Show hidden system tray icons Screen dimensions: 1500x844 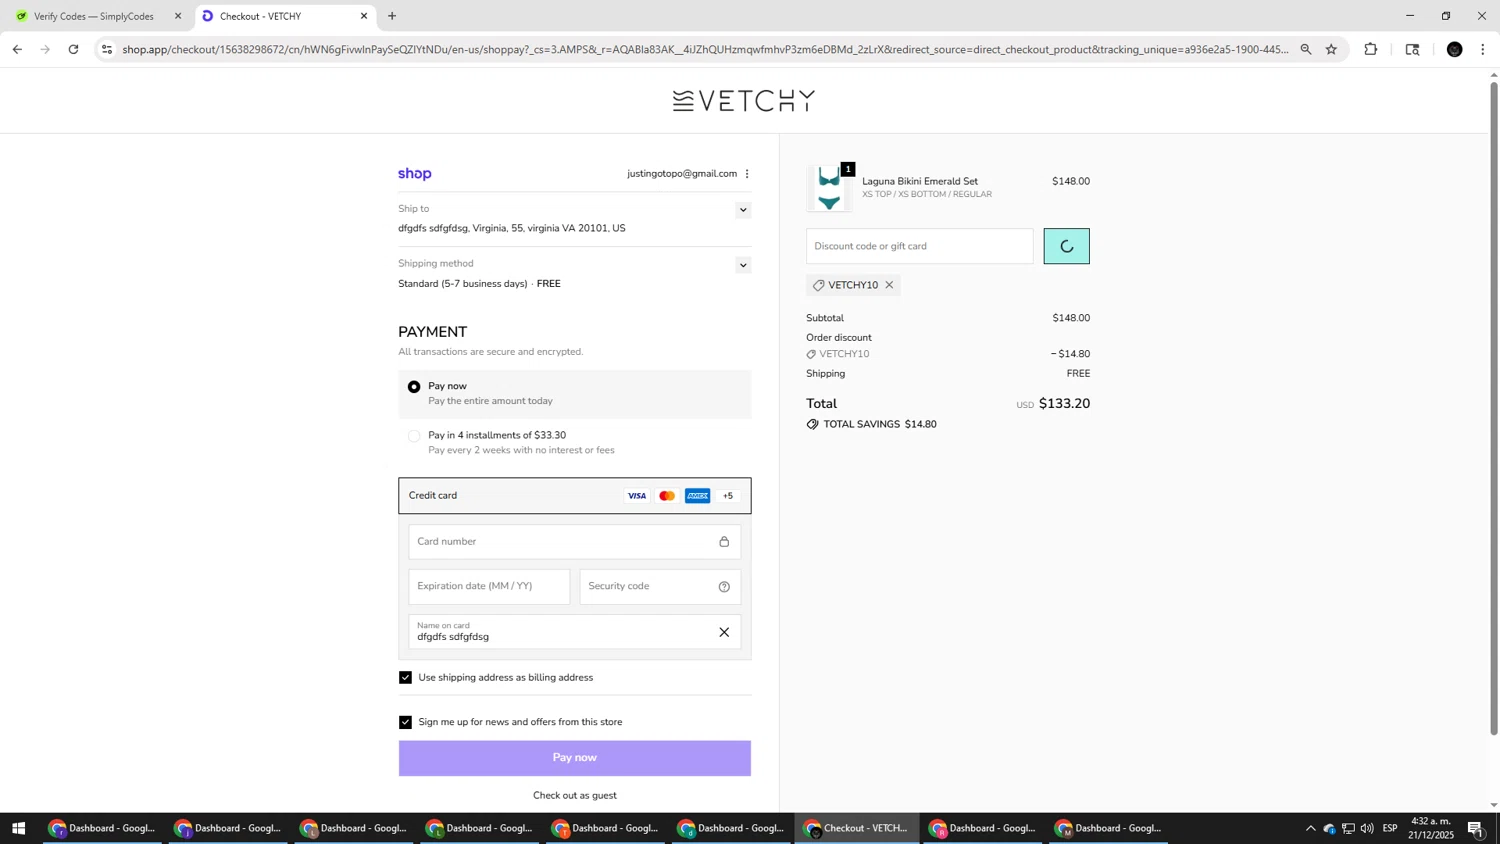[1311, 828]
